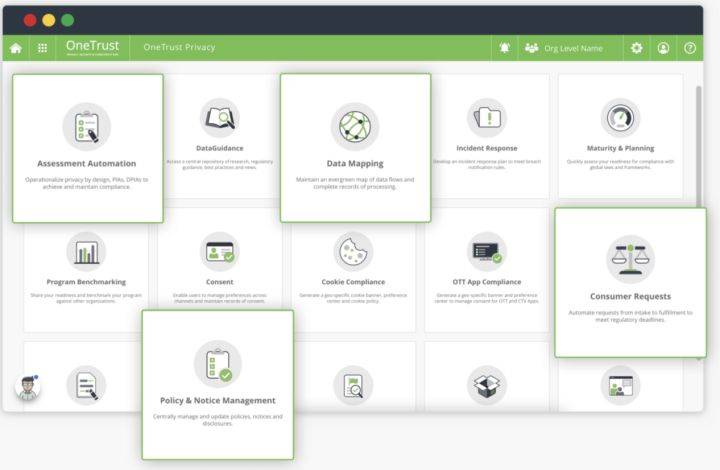Click the Consumer Requests description text
Viewport: 720px width, 470px height.
[x=630, y=316]
